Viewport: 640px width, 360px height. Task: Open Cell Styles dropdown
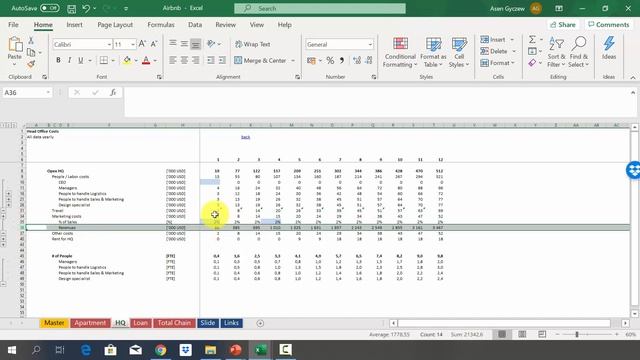(459, 53)
